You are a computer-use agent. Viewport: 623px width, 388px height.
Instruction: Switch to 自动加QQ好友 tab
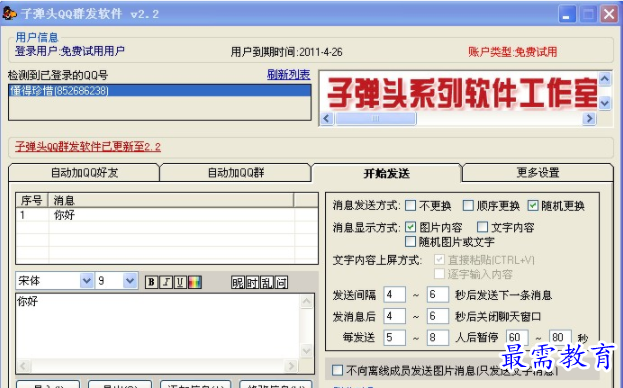coord(84,173)
